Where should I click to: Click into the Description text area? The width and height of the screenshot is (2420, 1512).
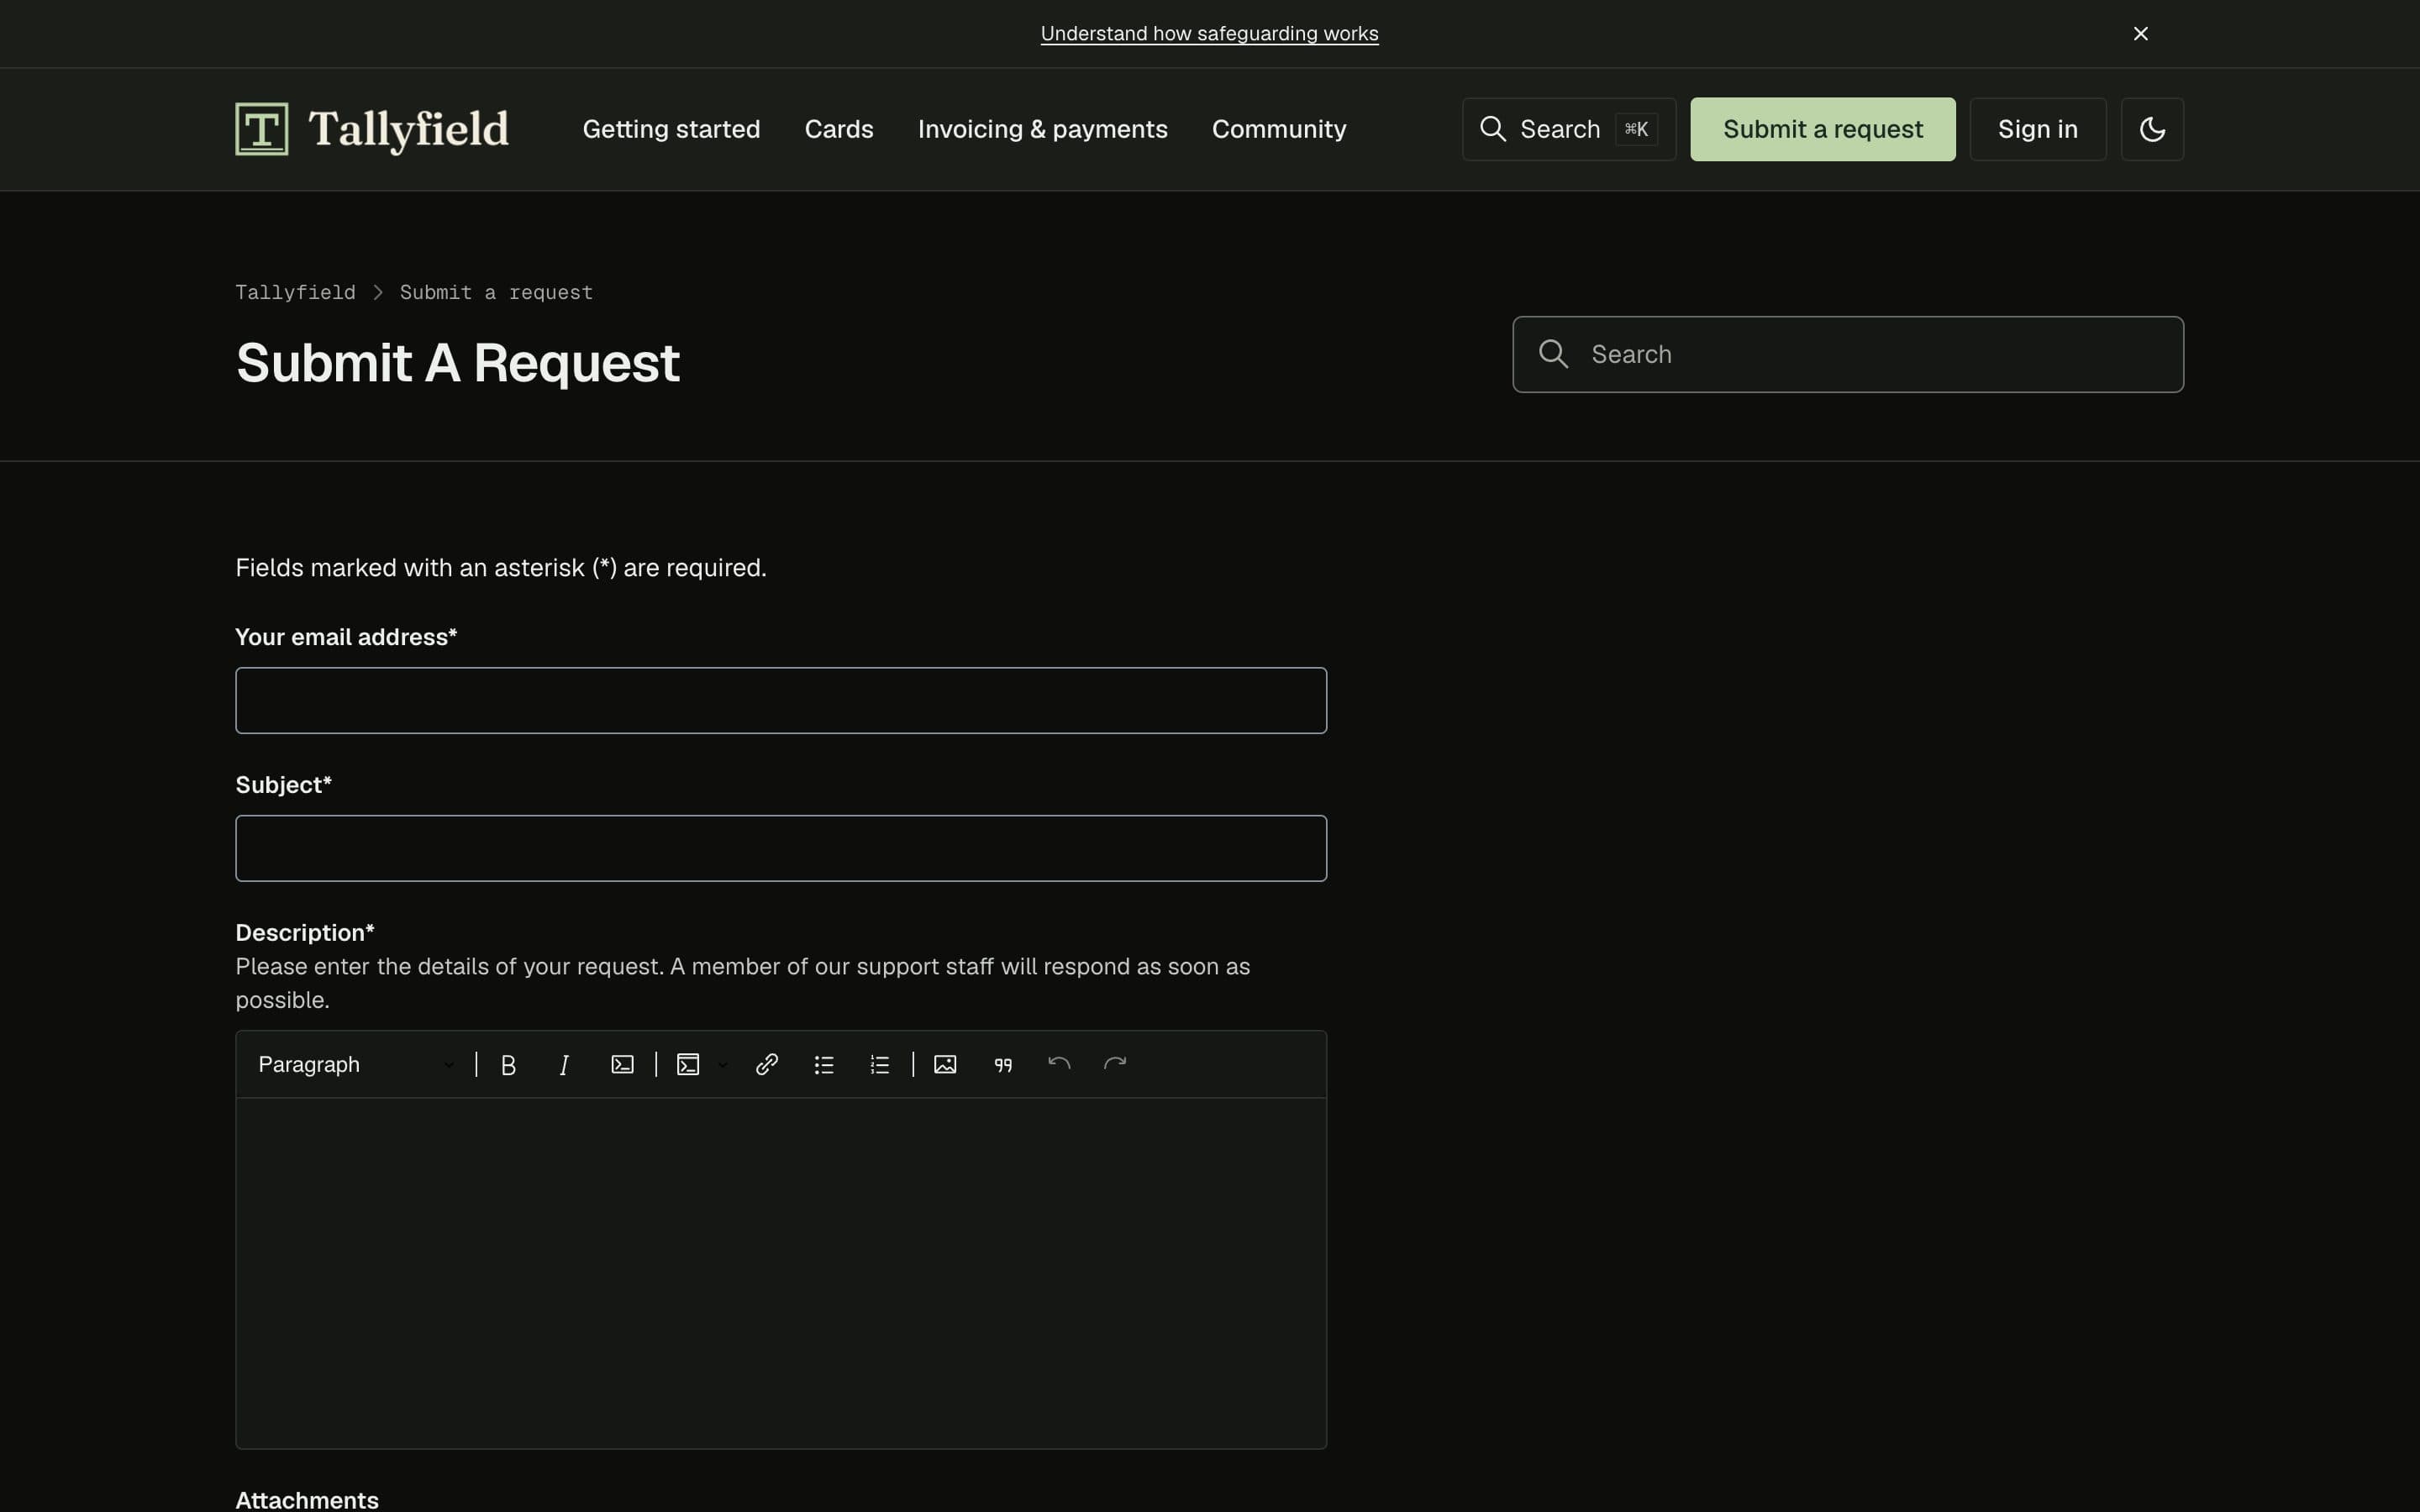coord(780,1273)
